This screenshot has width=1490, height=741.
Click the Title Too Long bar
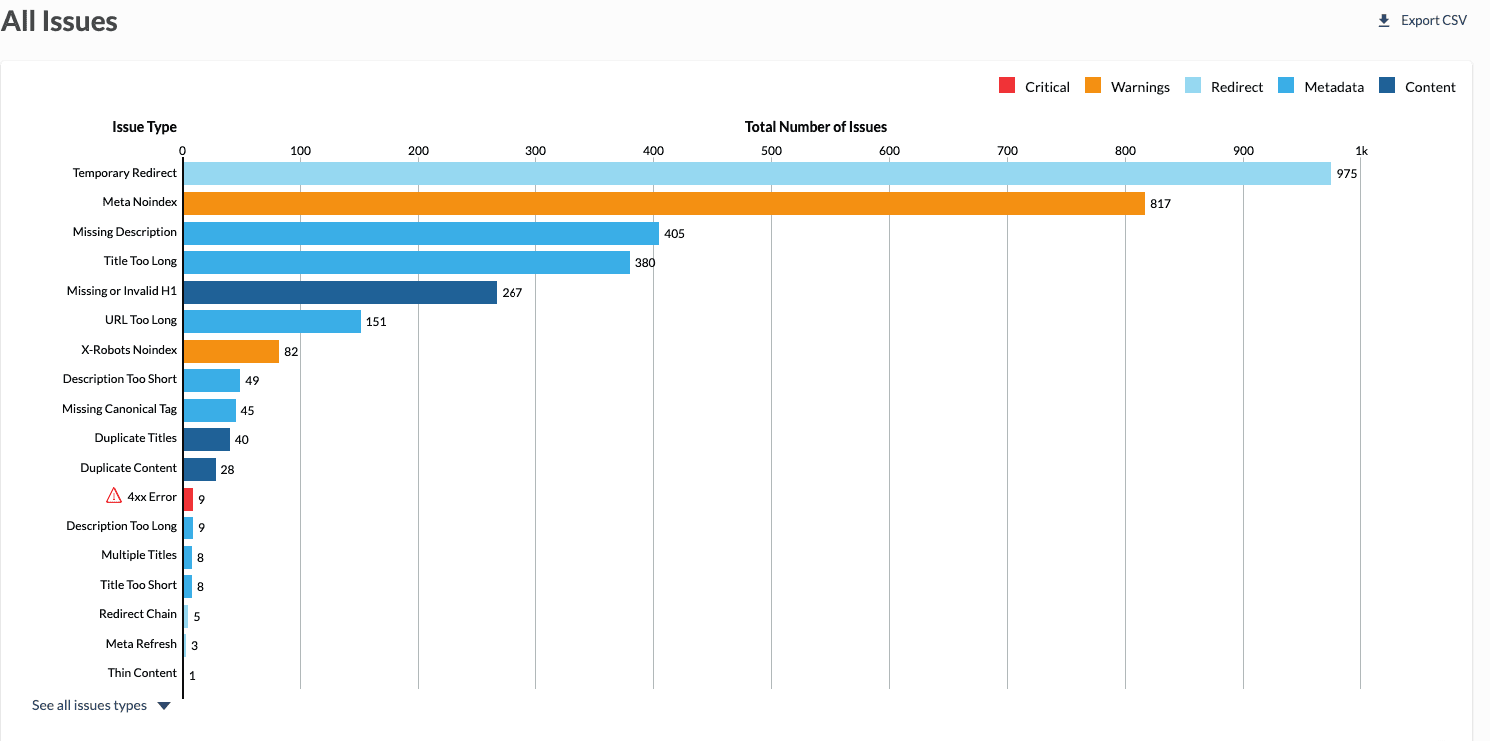406,262
